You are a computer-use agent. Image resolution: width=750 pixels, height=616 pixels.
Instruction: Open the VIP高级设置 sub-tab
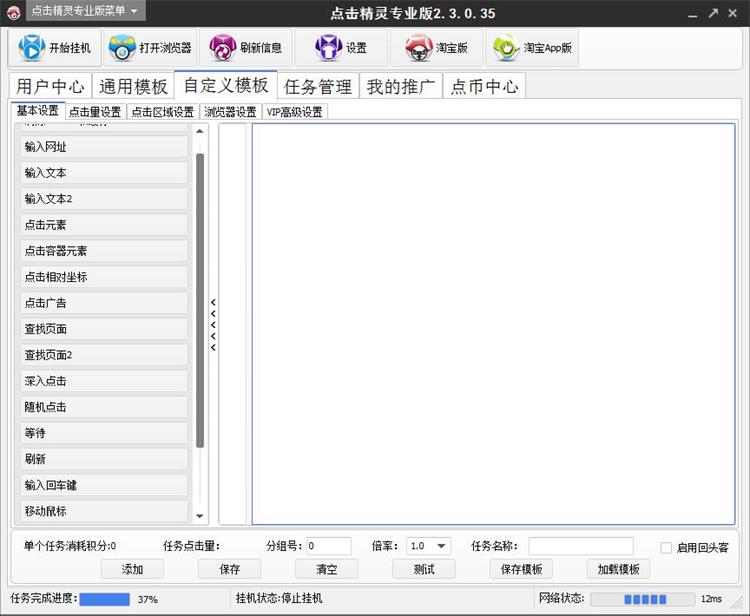pos(294,112)
